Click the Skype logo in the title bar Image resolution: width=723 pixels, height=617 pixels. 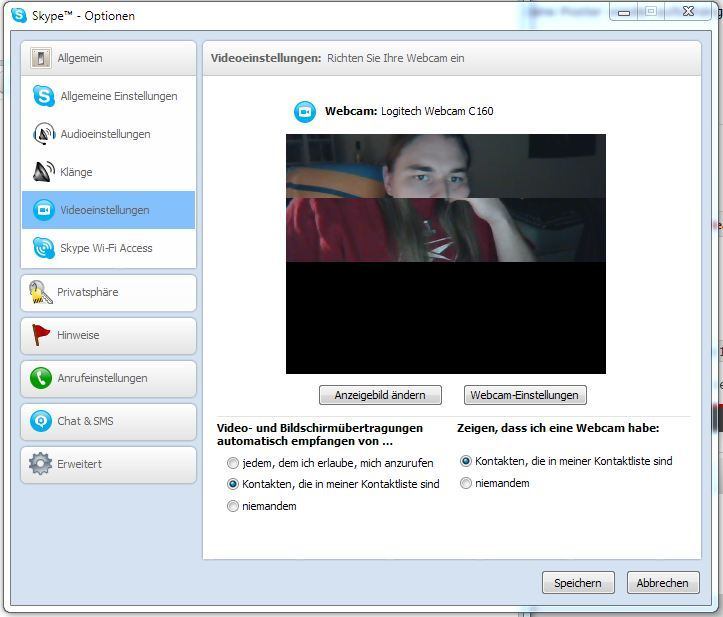[x=19, y=15]
